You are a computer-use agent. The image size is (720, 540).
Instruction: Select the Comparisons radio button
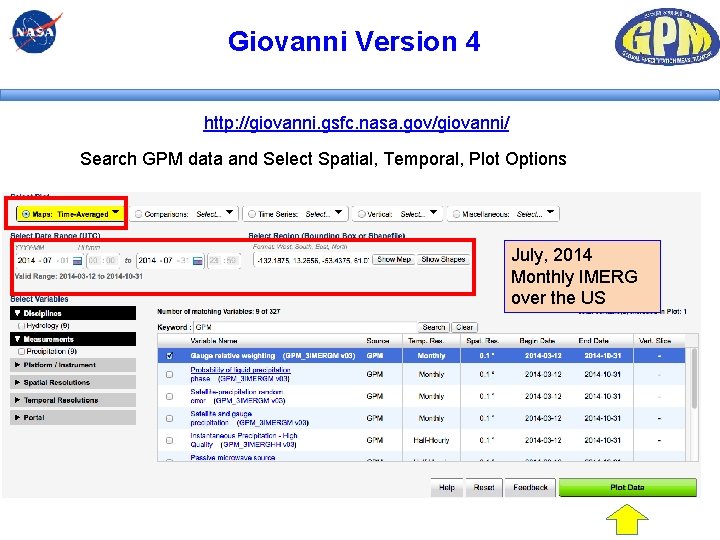click(138, 214)
